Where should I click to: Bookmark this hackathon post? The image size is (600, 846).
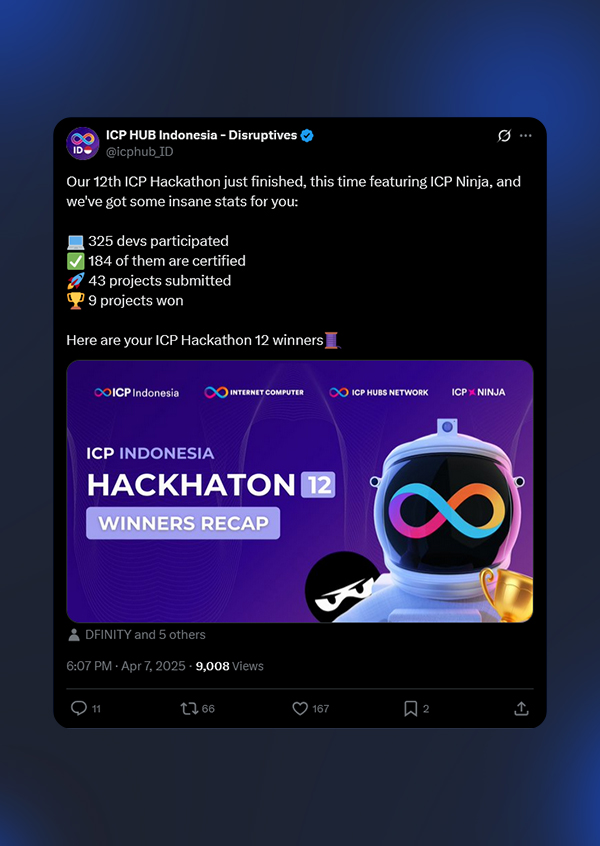pyautogui.click(x=410, y=708)
